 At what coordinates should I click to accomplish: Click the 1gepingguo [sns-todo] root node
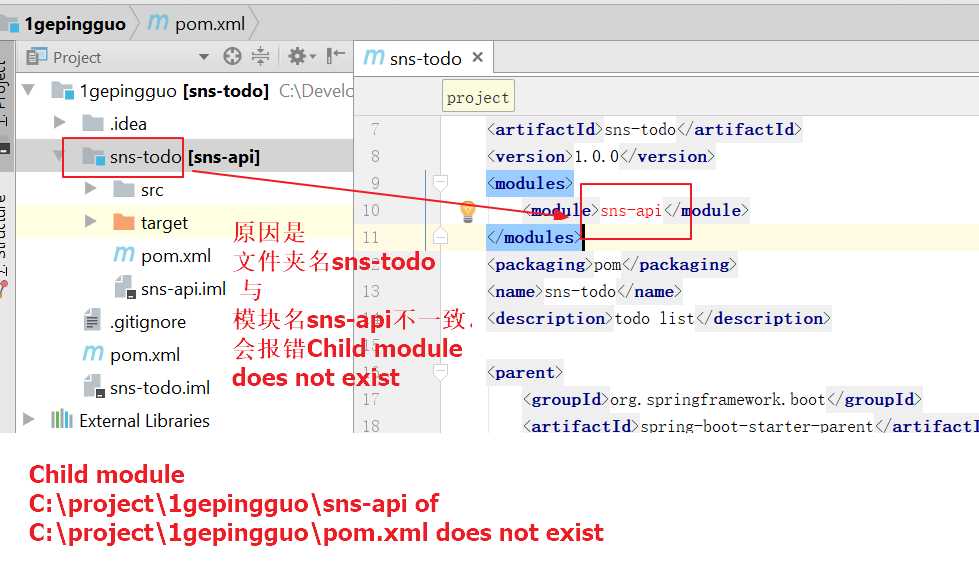coord(174,91)
